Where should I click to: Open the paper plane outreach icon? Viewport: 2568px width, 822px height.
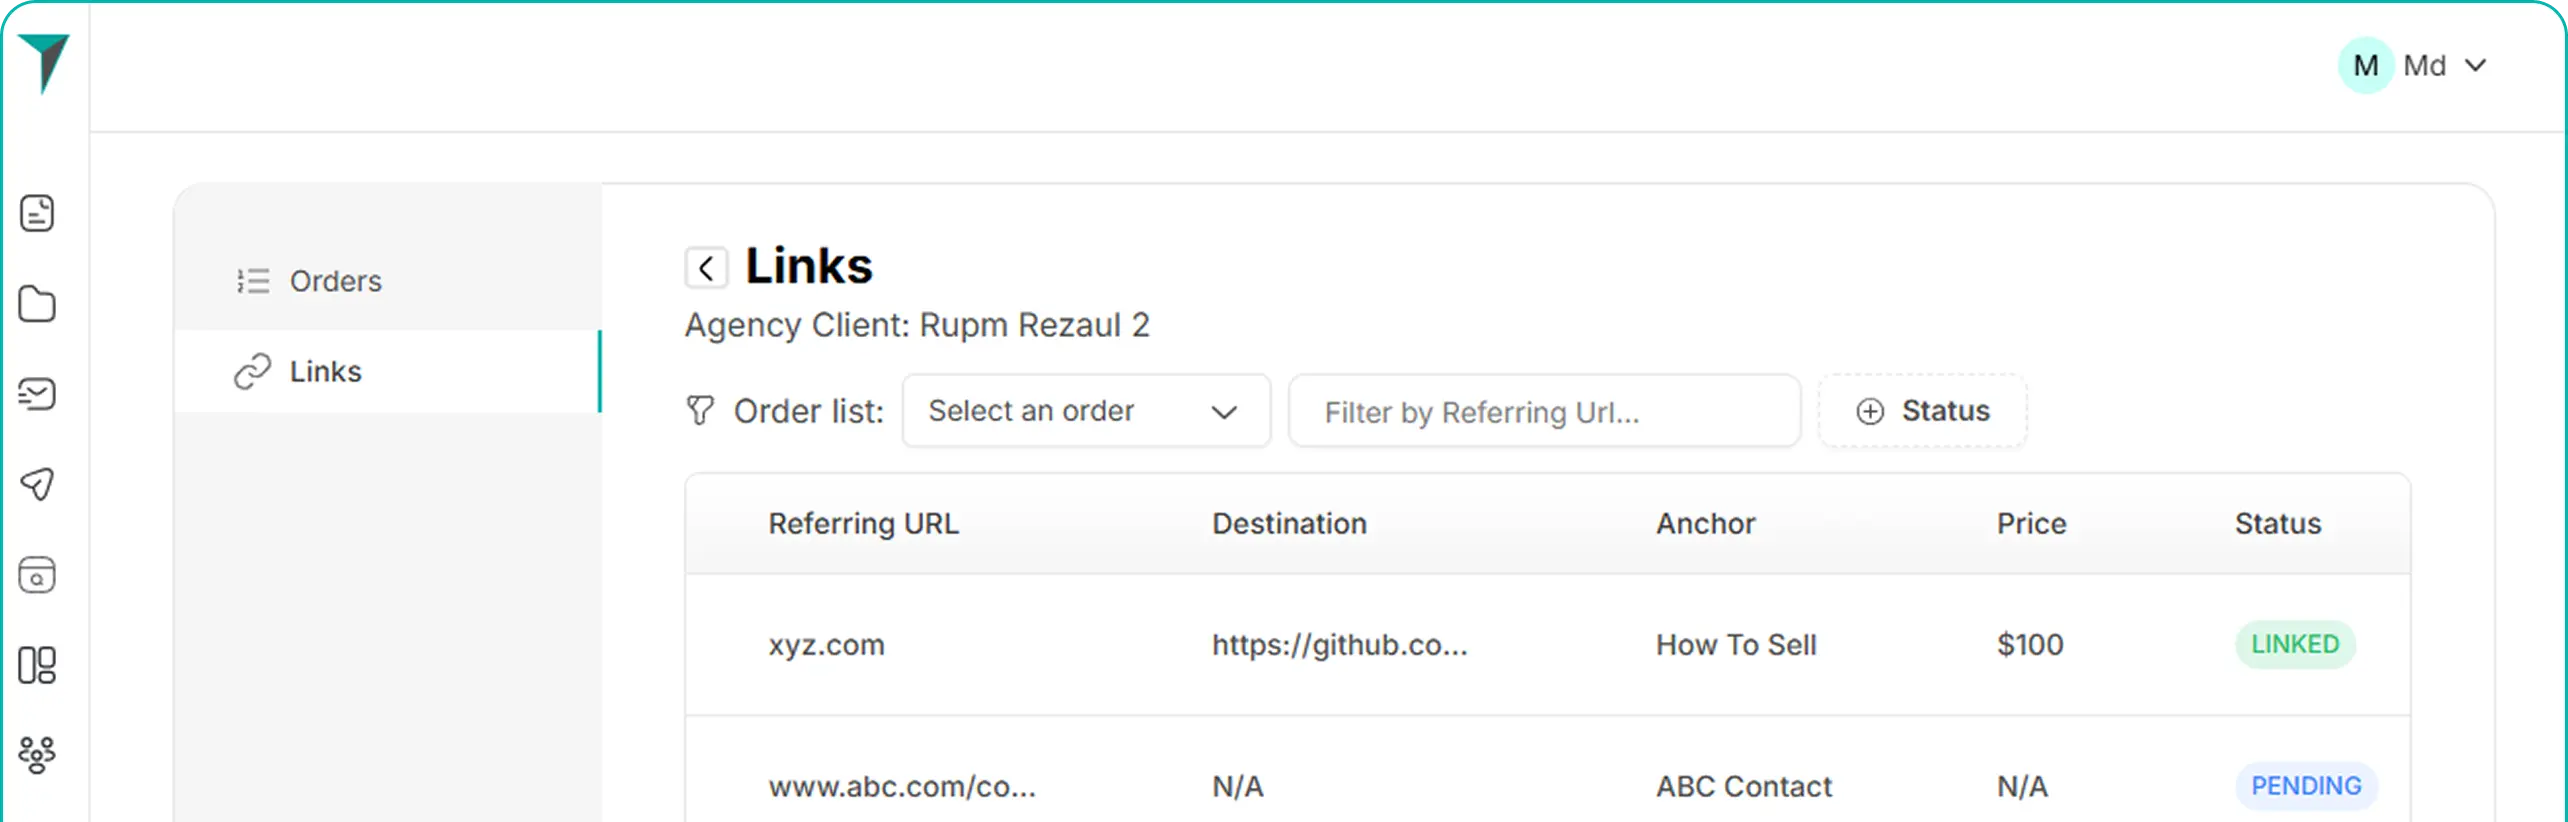click(x=37, y=484)
